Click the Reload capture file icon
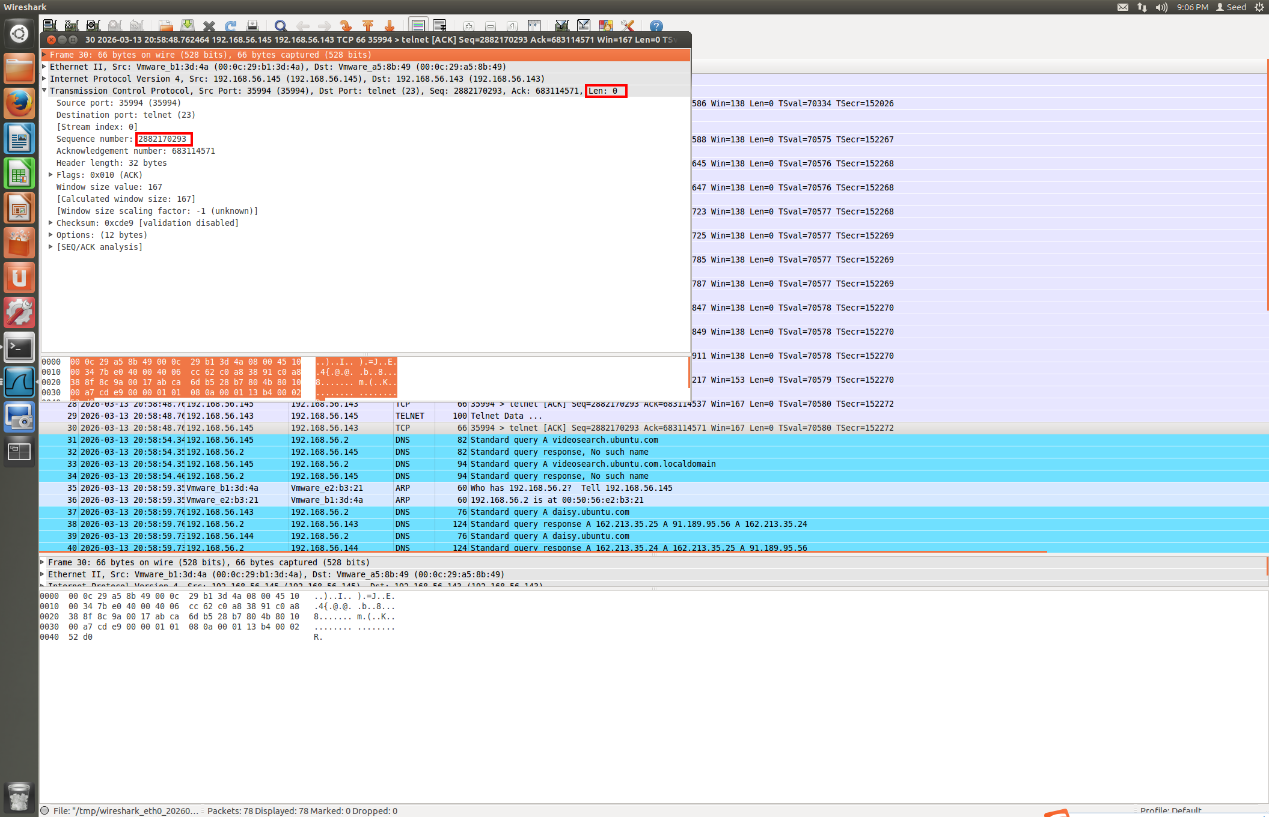This screenshot has width=1269, height=817. pos(231,26)
